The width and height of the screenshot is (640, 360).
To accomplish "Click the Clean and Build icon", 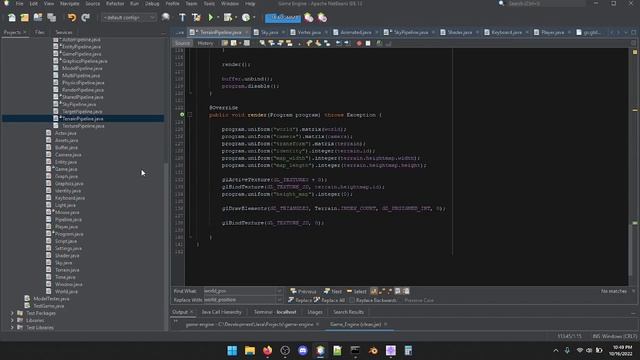I will tap(196, 18).
